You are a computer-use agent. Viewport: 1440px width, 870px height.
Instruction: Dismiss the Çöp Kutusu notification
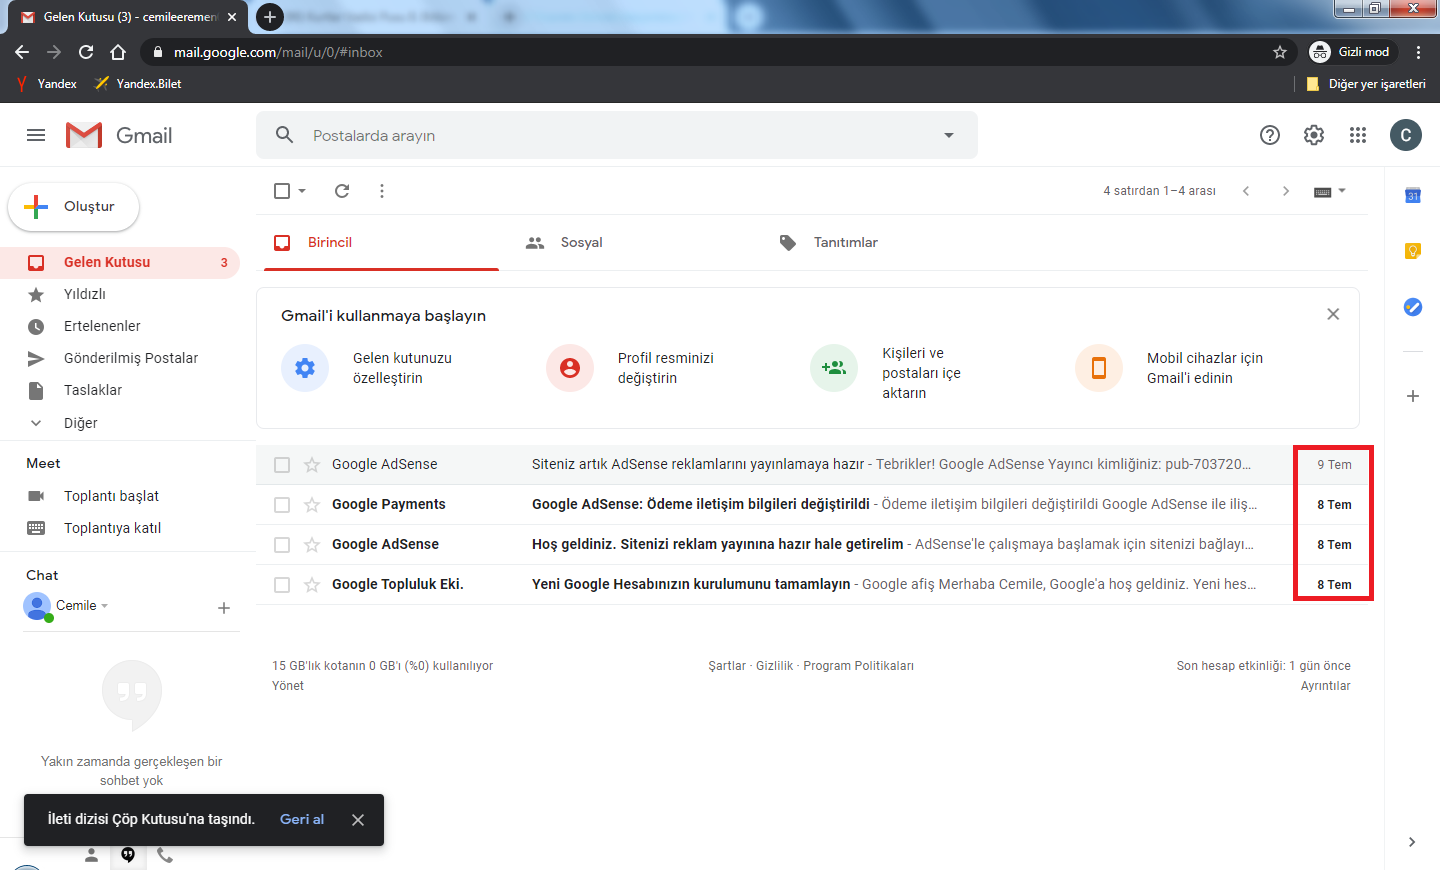click(x=358, y=820)
